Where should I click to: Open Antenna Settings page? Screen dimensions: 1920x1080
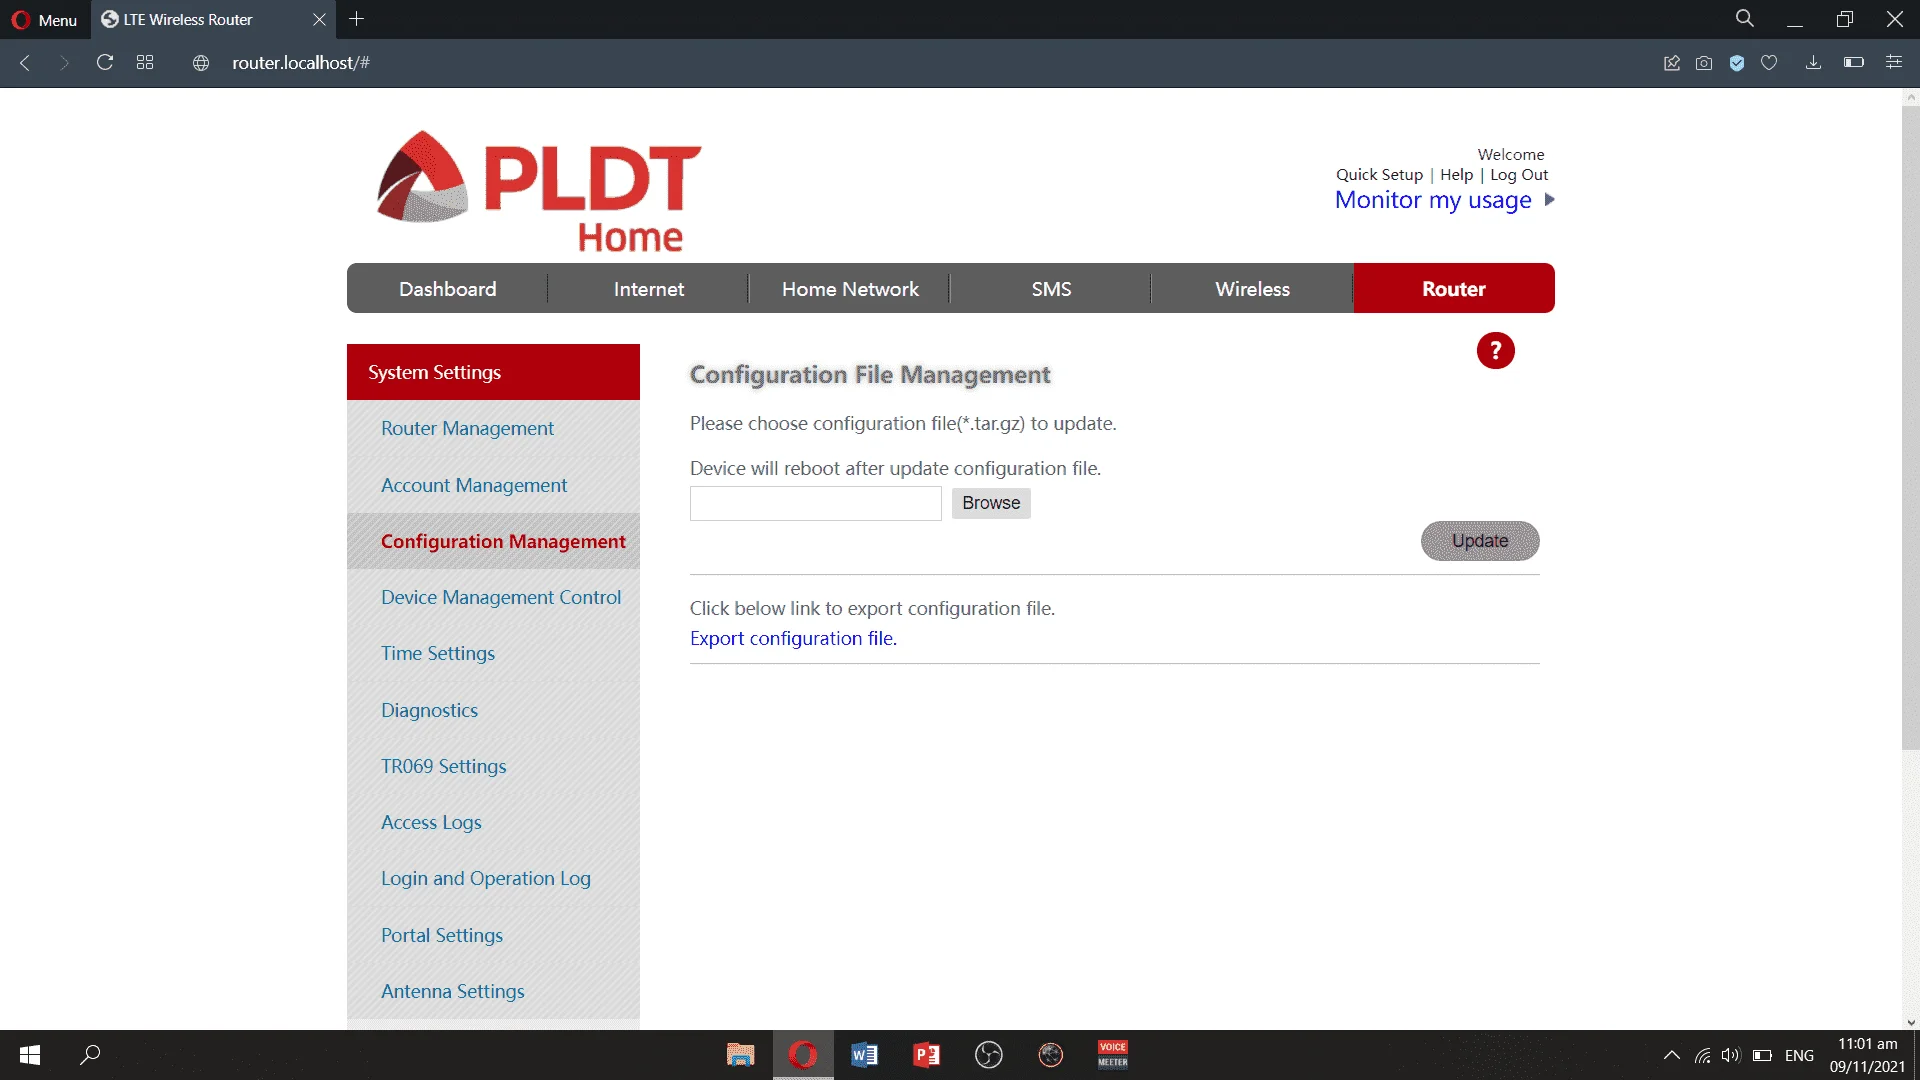coord(452,991)
